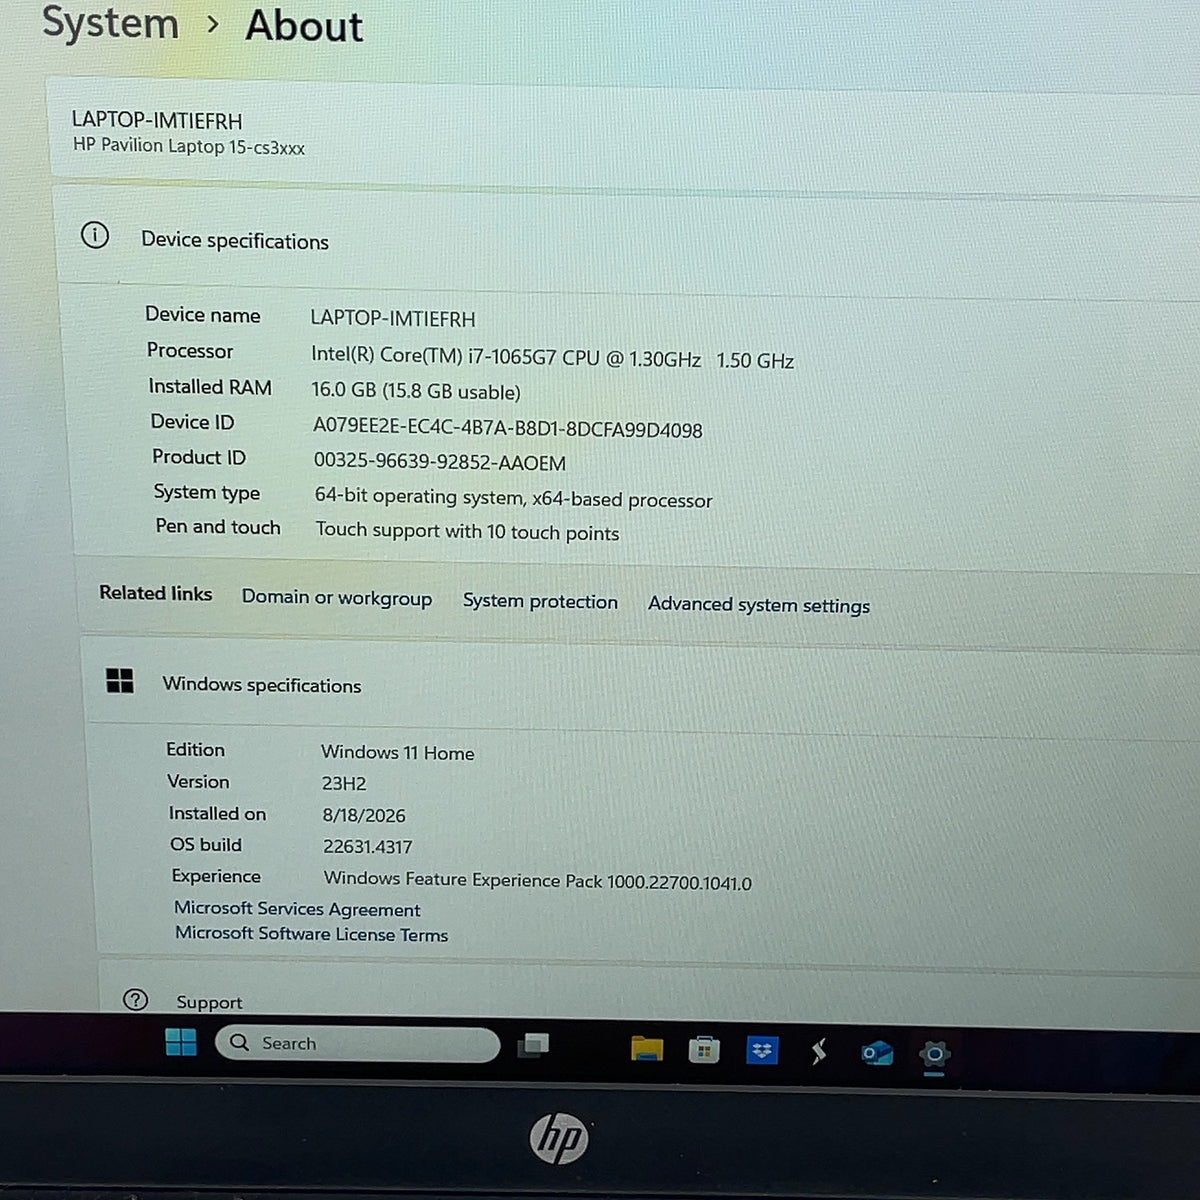Click the Windows Feature Experience Pack text

tap(538, 881)
